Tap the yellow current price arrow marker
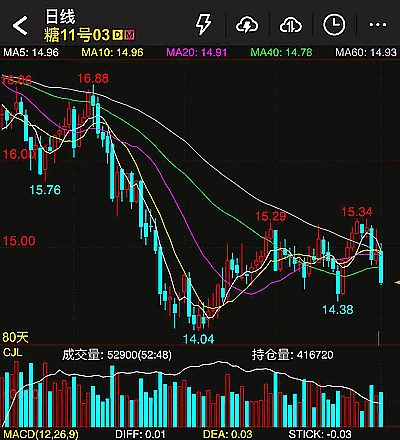 tap(397, 283)
